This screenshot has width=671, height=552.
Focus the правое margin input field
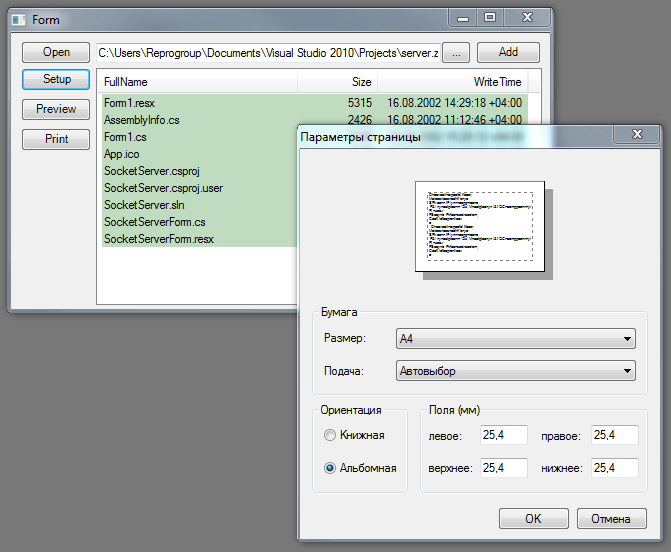615,435
